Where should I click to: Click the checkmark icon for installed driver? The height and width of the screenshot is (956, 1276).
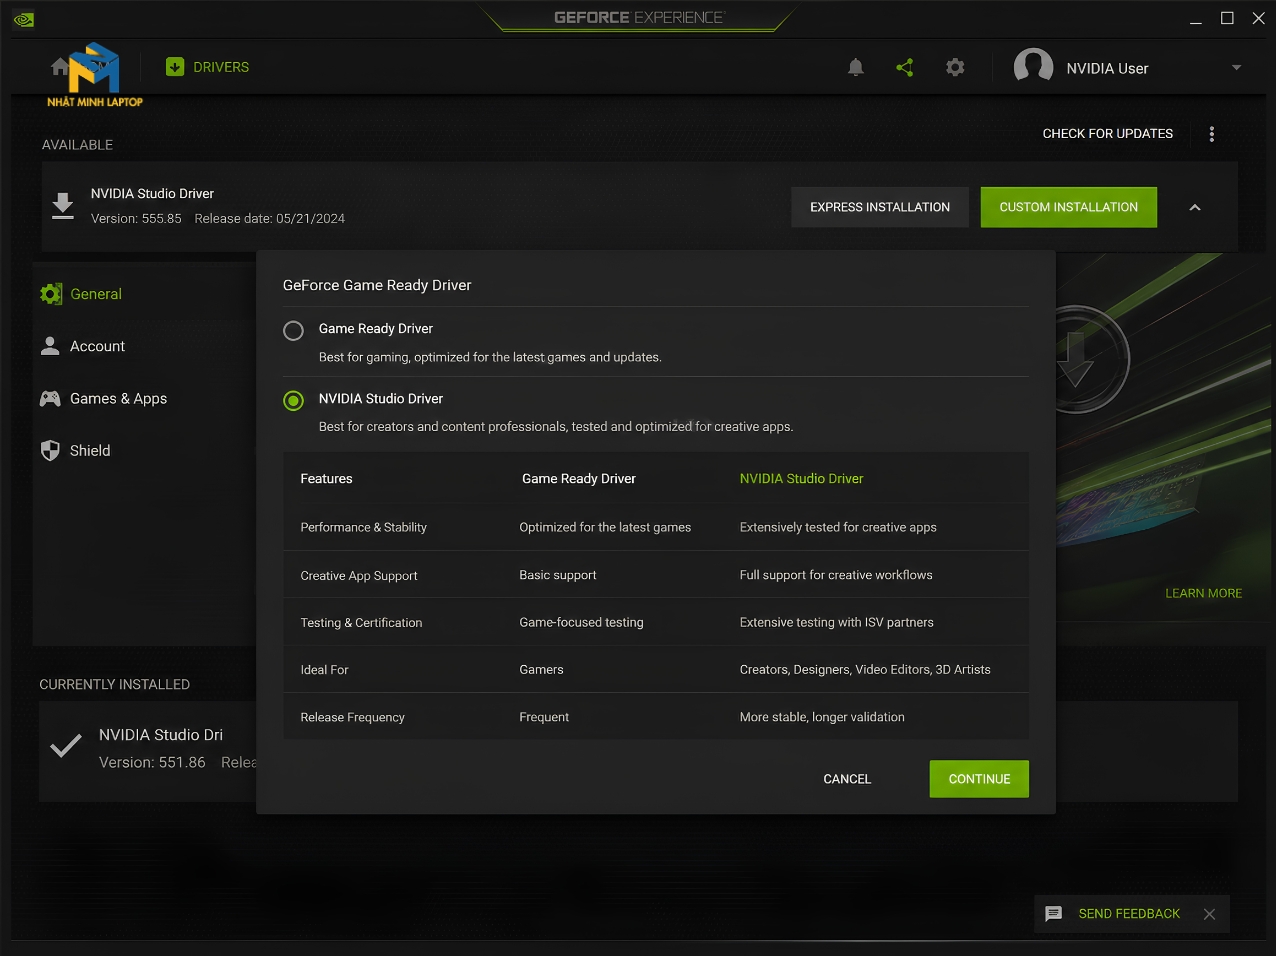66,746
